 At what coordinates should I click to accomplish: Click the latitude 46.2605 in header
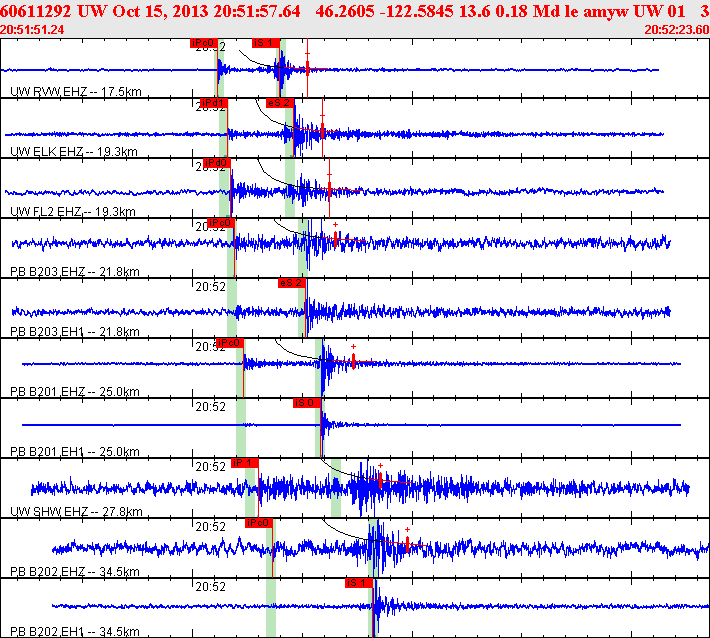(x=345, y=11)
